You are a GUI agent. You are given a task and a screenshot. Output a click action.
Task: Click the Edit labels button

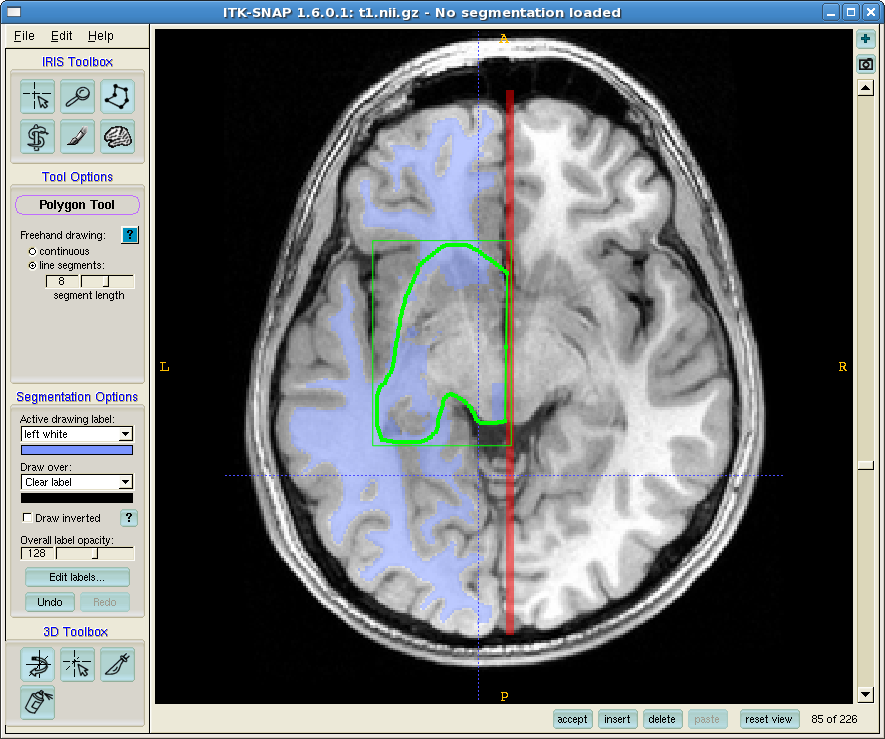(x=77, y=577)
